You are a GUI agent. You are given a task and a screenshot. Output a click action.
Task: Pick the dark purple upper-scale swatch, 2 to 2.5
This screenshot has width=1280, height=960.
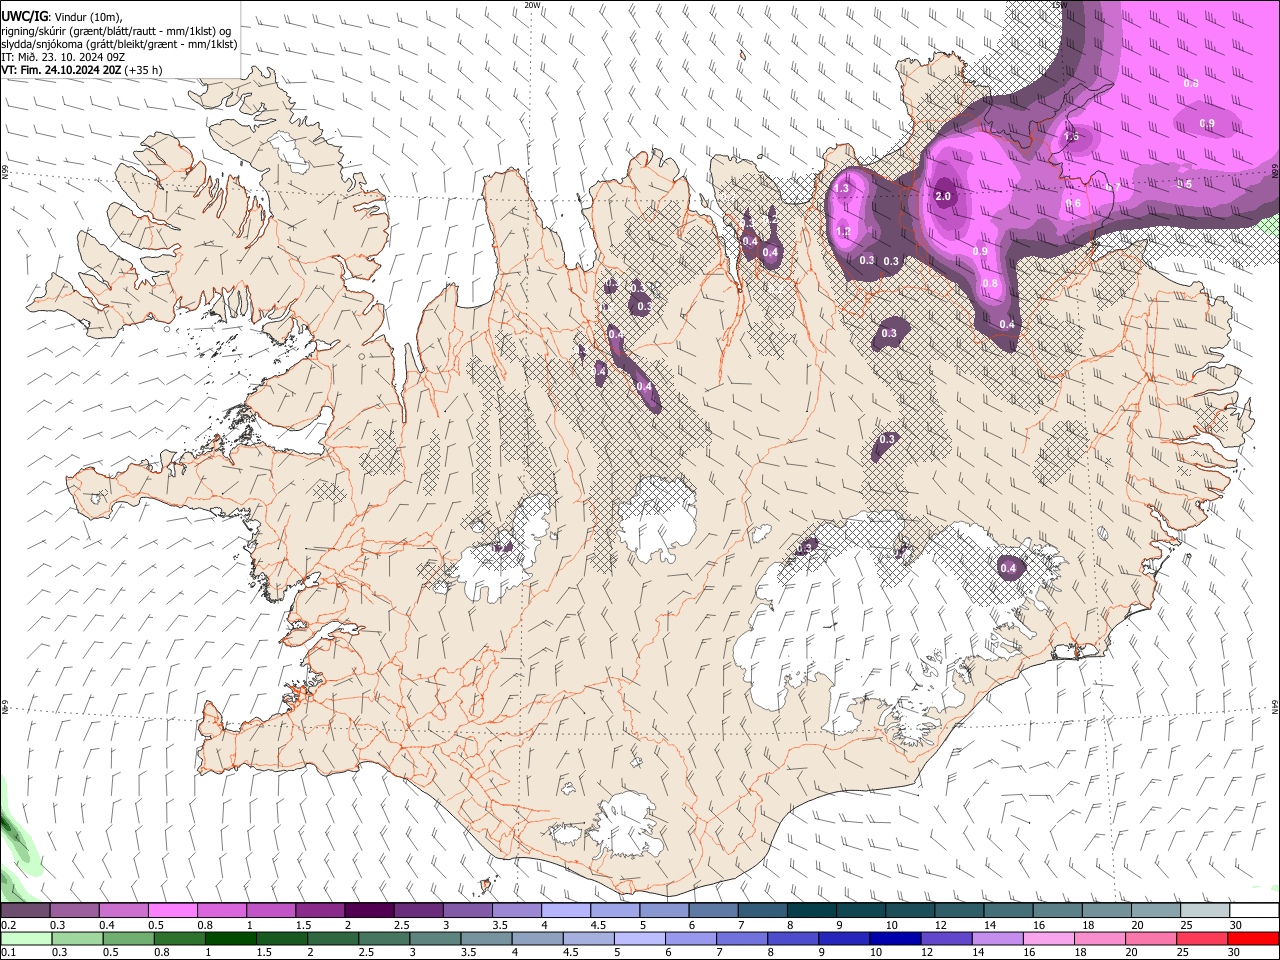tap(368, 910)
